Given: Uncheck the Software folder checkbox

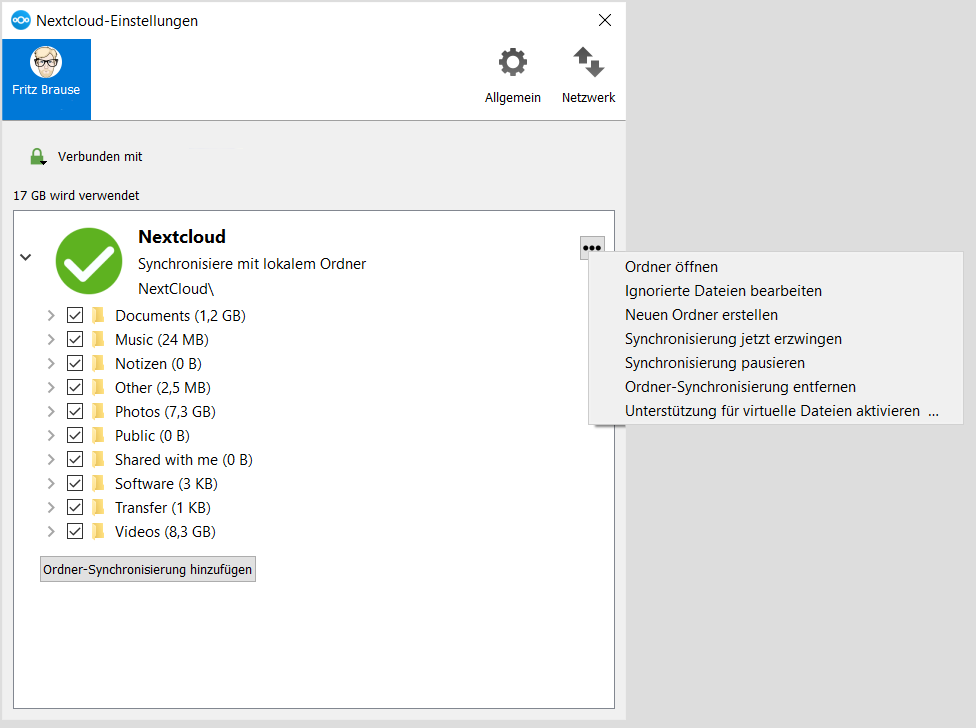Looking at the screenshot, I should pyautogui.click(x=75, y=483).
